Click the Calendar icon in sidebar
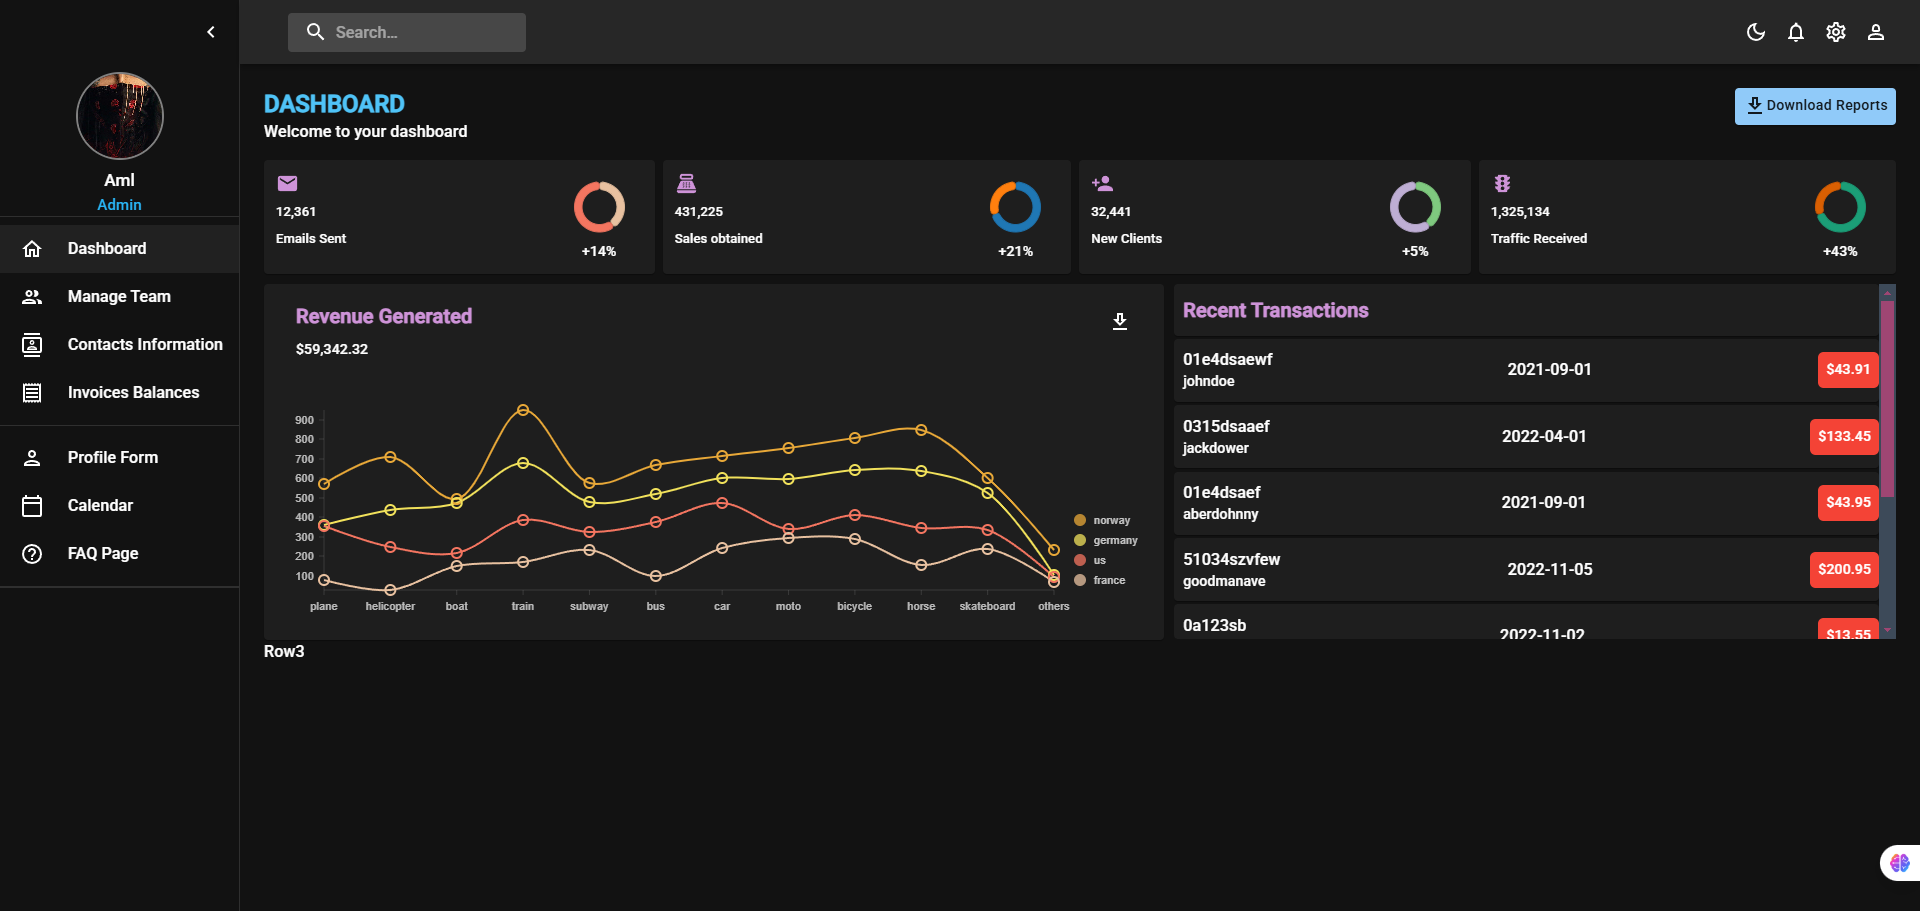The width and height of the screenshot is (1920, 911). [x=32, y=506]
